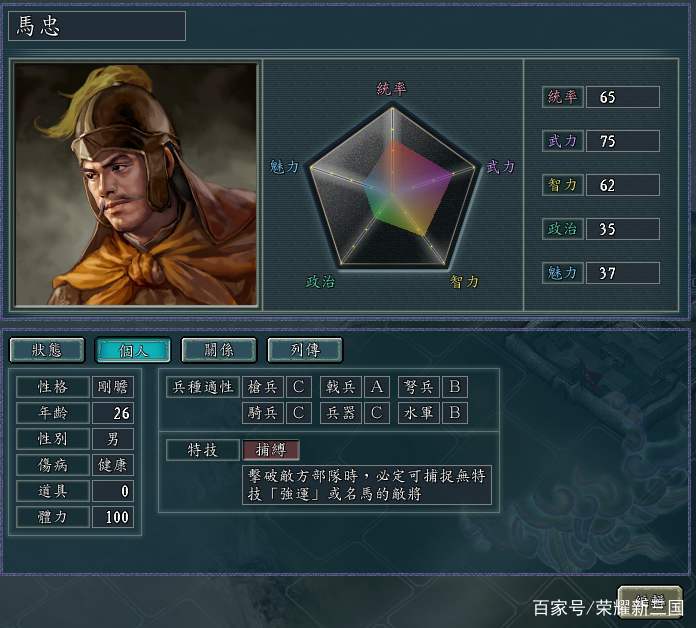Click the 水軍 aptitude label
The height and width of the screenshot is (628, 696).
point(418,413)
